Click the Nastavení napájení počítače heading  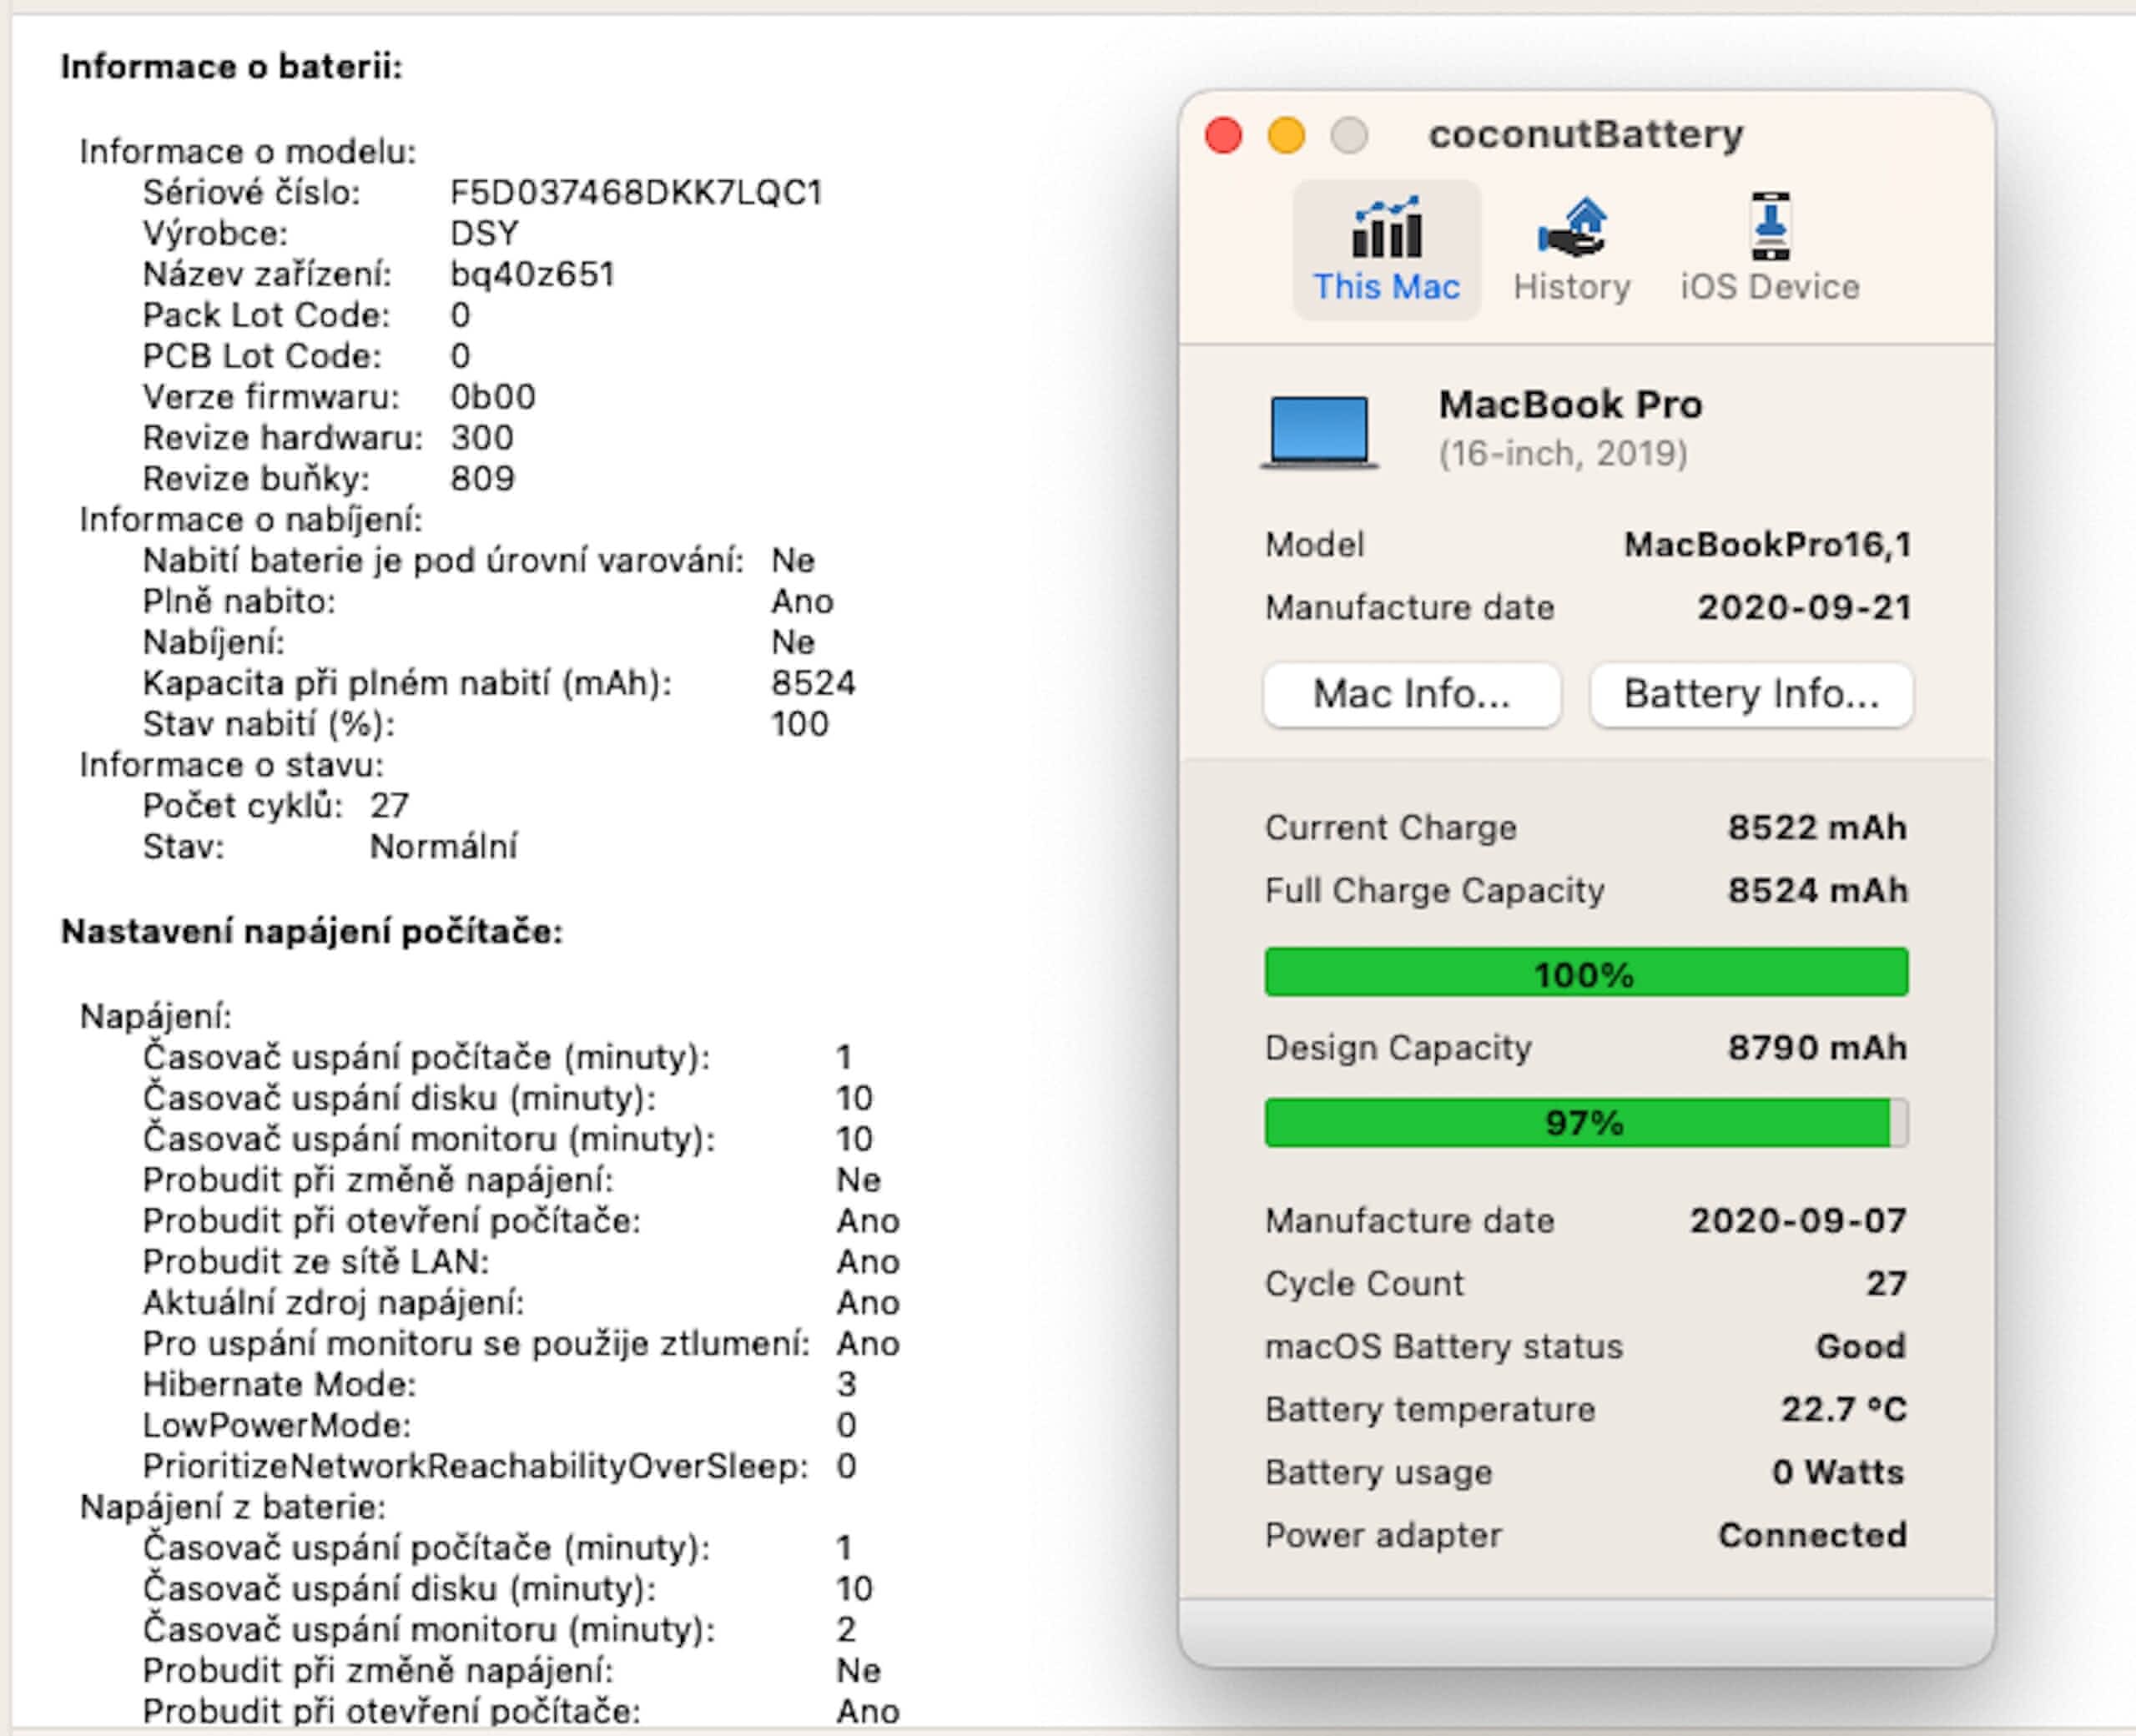pyautogui.click(x=312, y=932)
